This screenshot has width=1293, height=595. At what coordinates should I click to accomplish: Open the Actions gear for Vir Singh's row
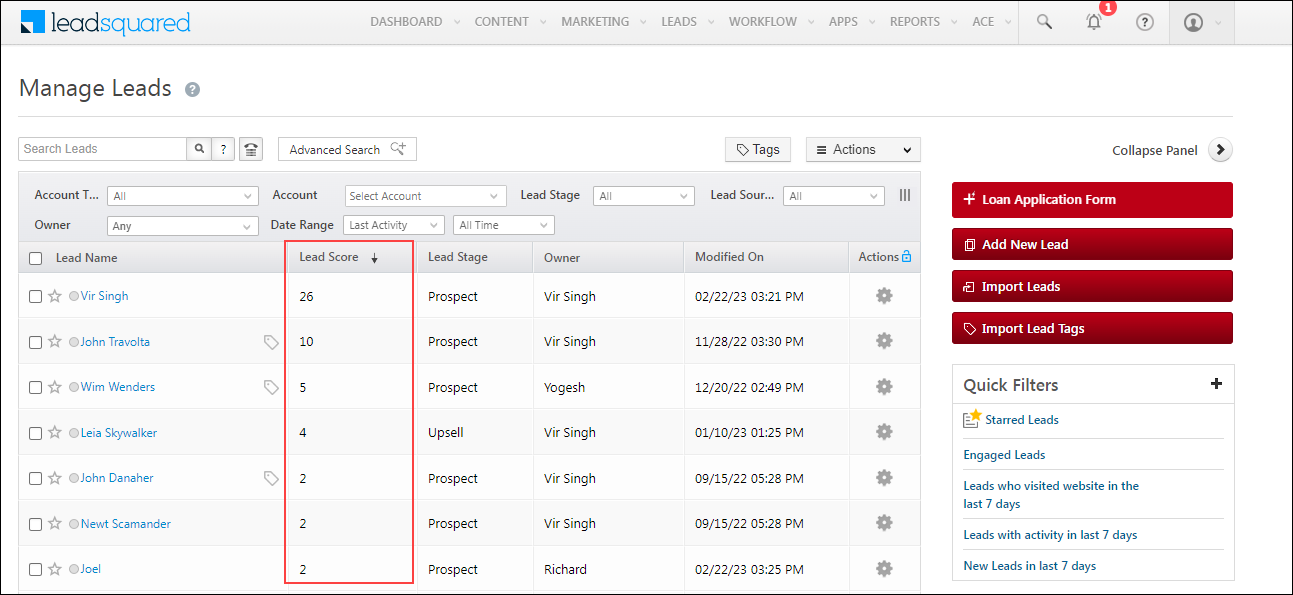pos(883,295)
